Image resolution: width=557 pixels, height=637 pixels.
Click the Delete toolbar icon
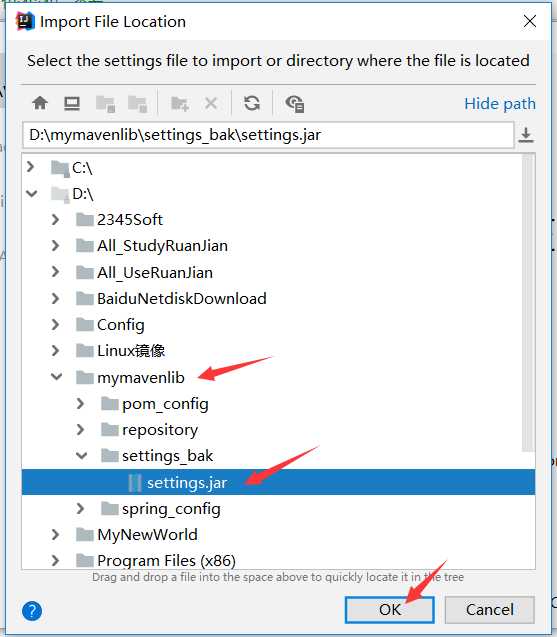pos(211,103)
